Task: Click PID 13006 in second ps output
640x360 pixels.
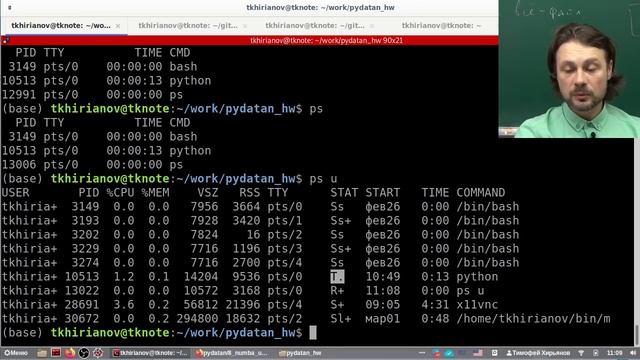Action: coord(19,165)
